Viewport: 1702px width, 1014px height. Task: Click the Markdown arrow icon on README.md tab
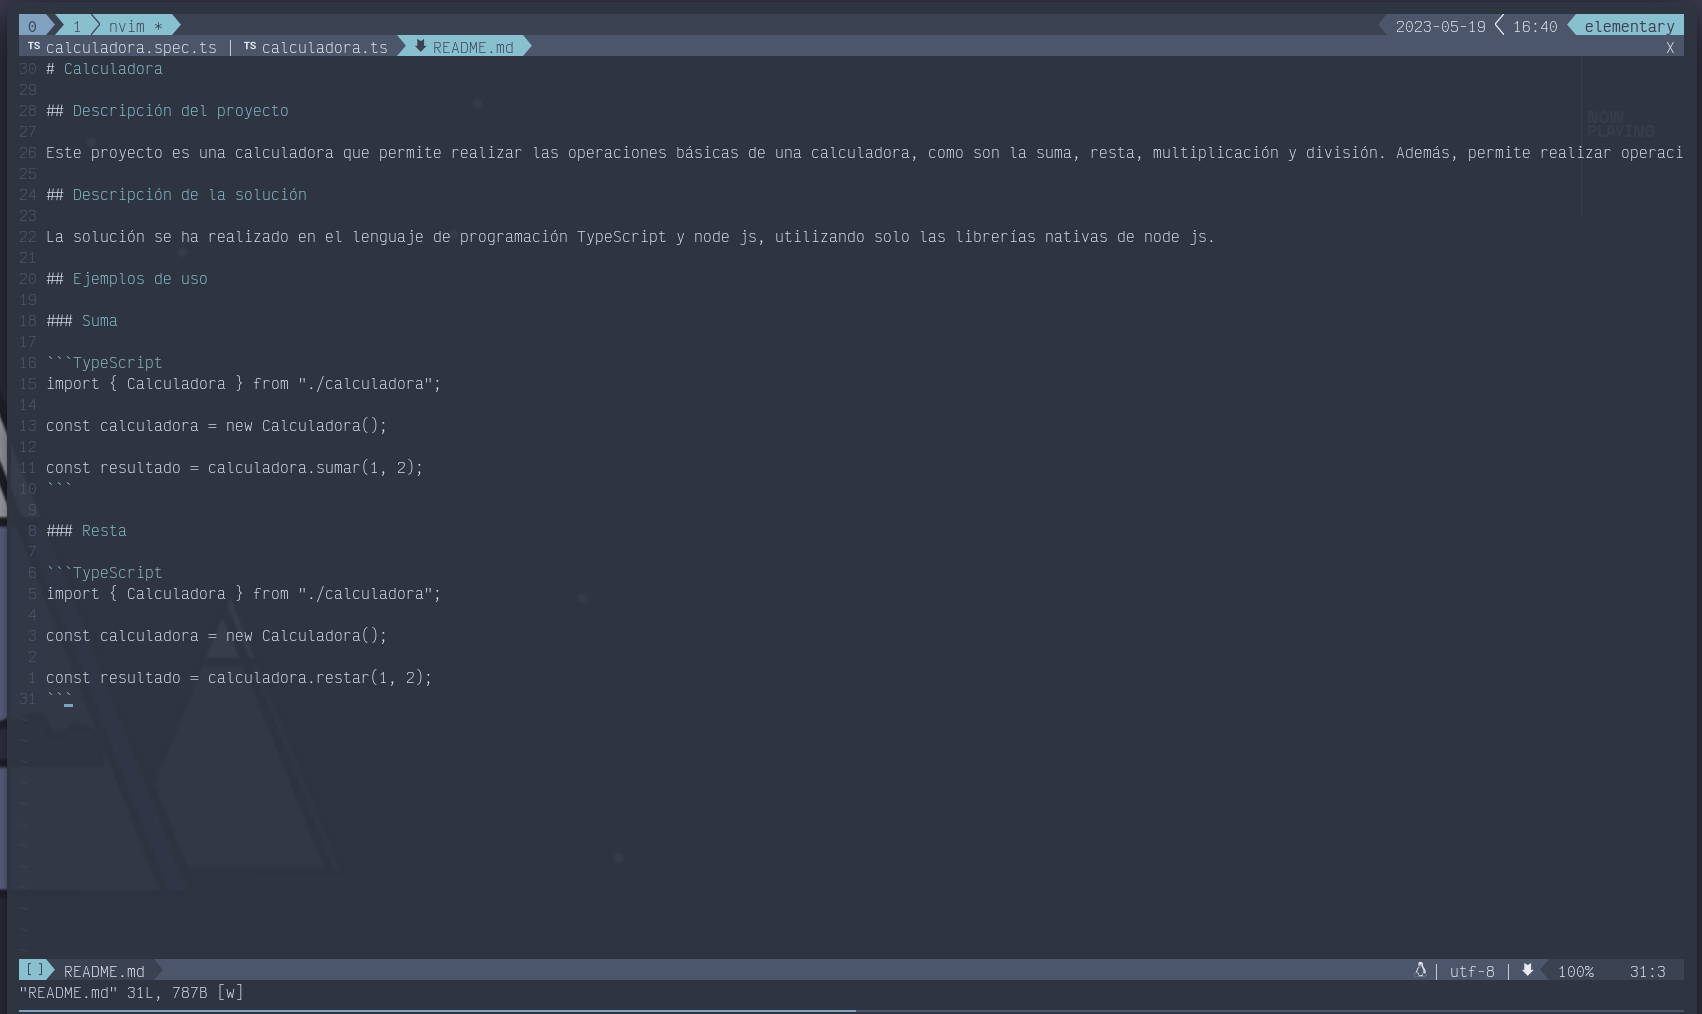click(420, 46)
